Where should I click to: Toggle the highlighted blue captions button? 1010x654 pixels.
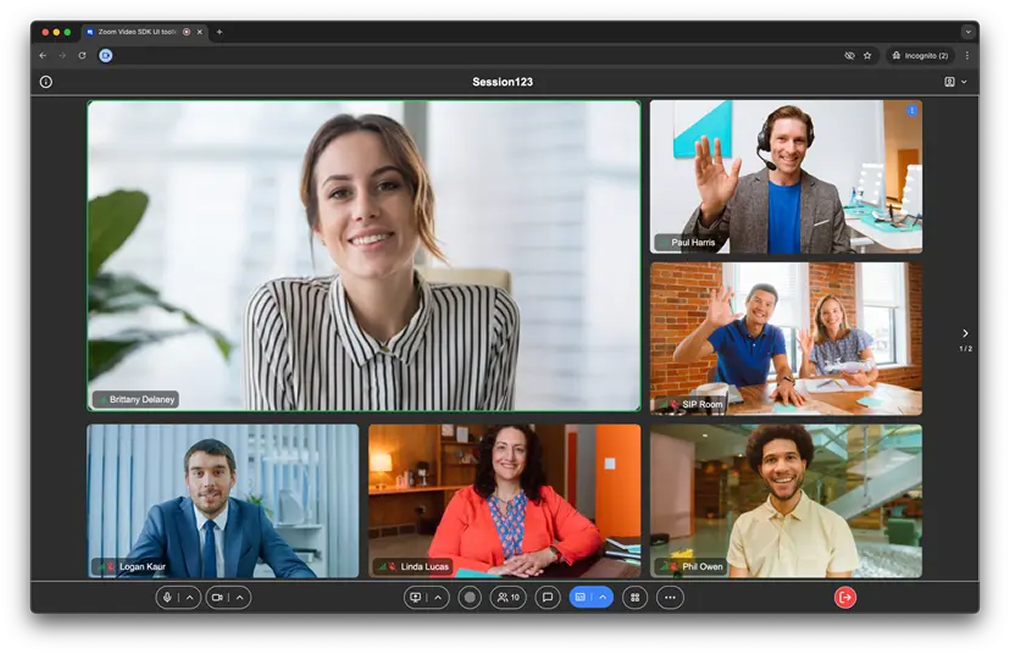click(580, 597)
